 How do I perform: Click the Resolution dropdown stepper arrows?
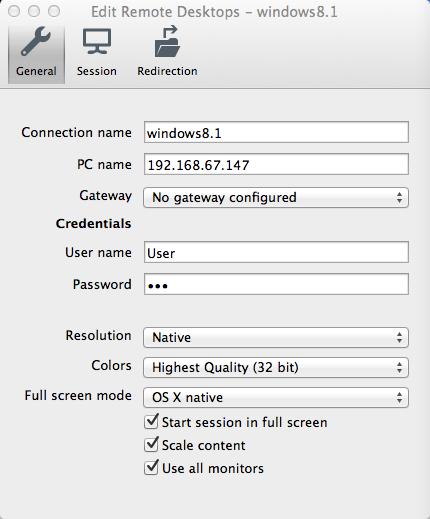coord(399,338)
